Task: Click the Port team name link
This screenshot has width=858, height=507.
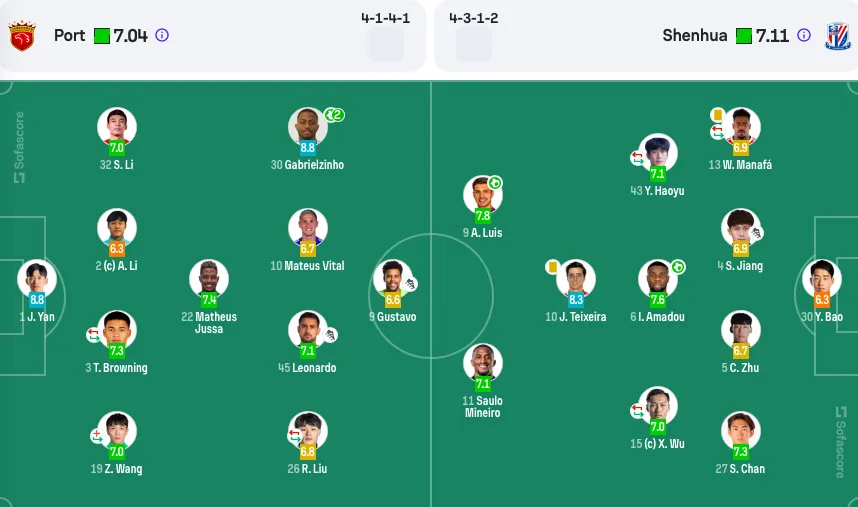Action: click(69, 36)
